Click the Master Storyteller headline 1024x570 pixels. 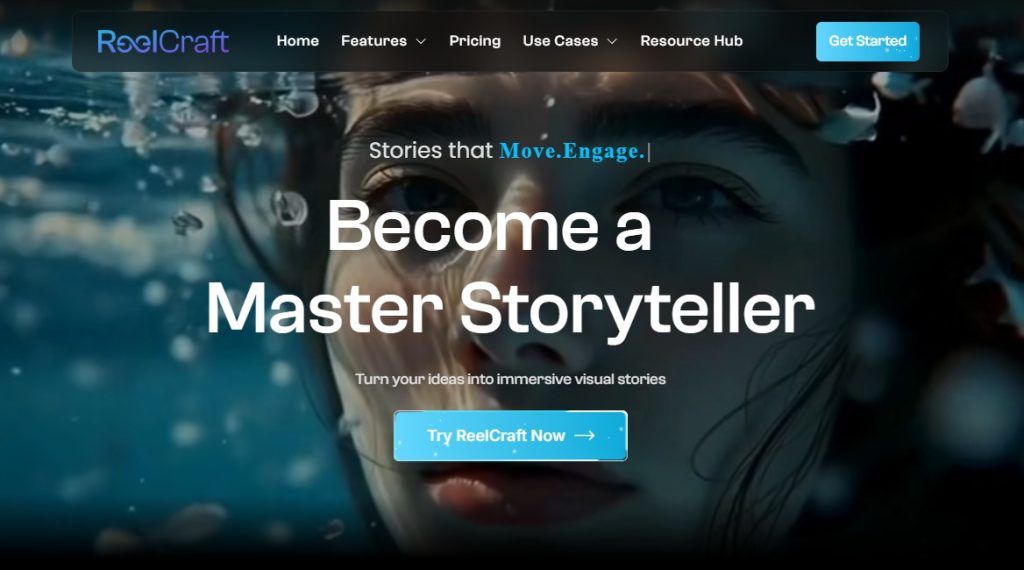pyautogui.click(x=510, y=309)
